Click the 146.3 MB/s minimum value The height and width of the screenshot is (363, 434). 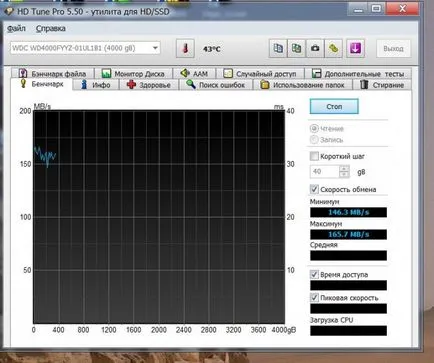pos(348,212)
